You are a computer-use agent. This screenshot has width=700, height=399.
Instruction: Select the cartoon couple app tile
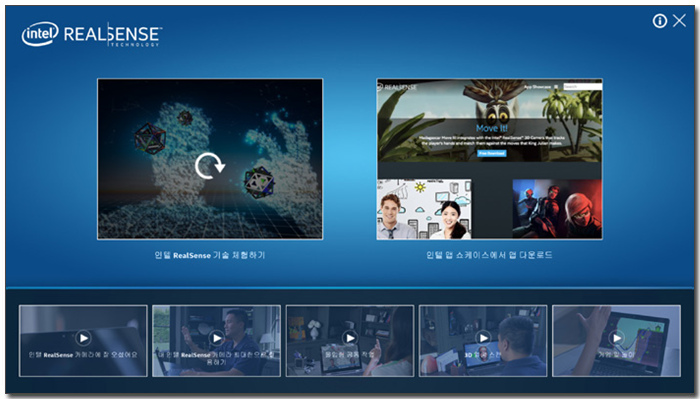click(424, 209)
